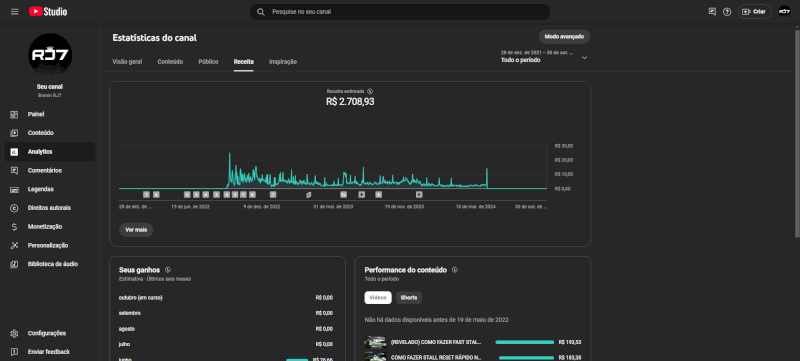The width and height of the screenshot is (800, 361).
Task: Click the clock icon beside Receita estimada
Action: pos(370,91)
